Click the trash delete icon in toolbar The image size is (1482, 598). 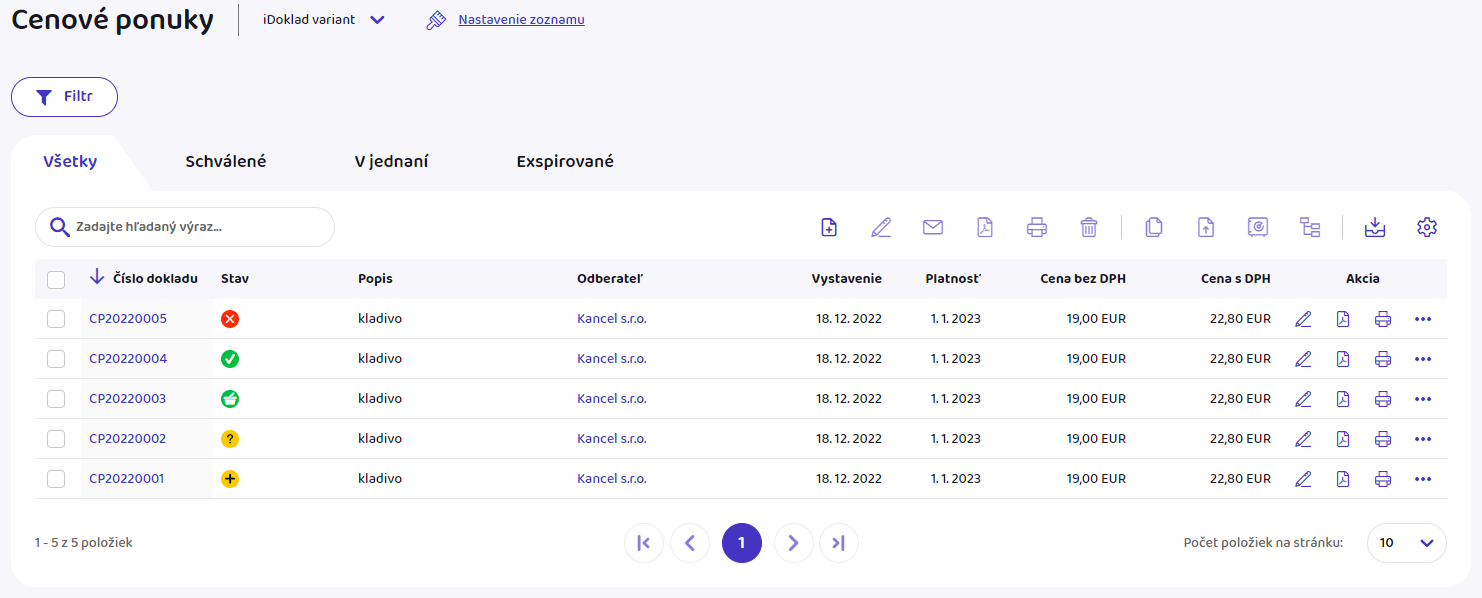1089,227
